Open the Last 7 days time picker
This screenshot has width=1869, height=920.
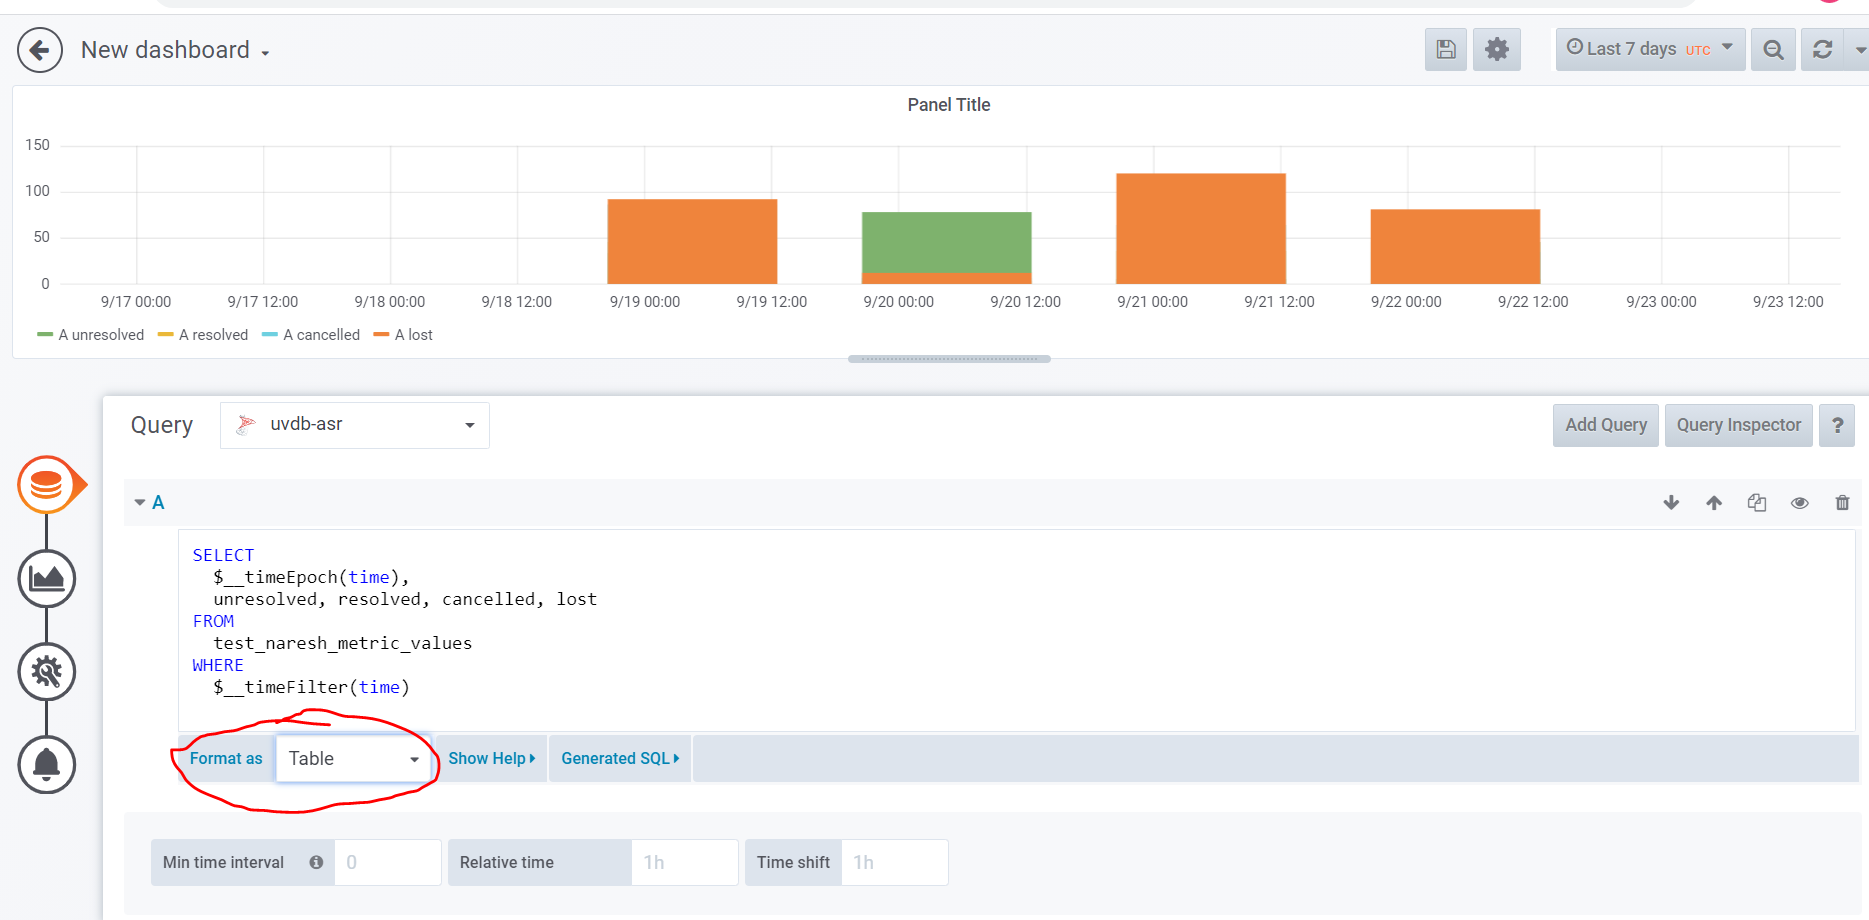[1648, 48]
